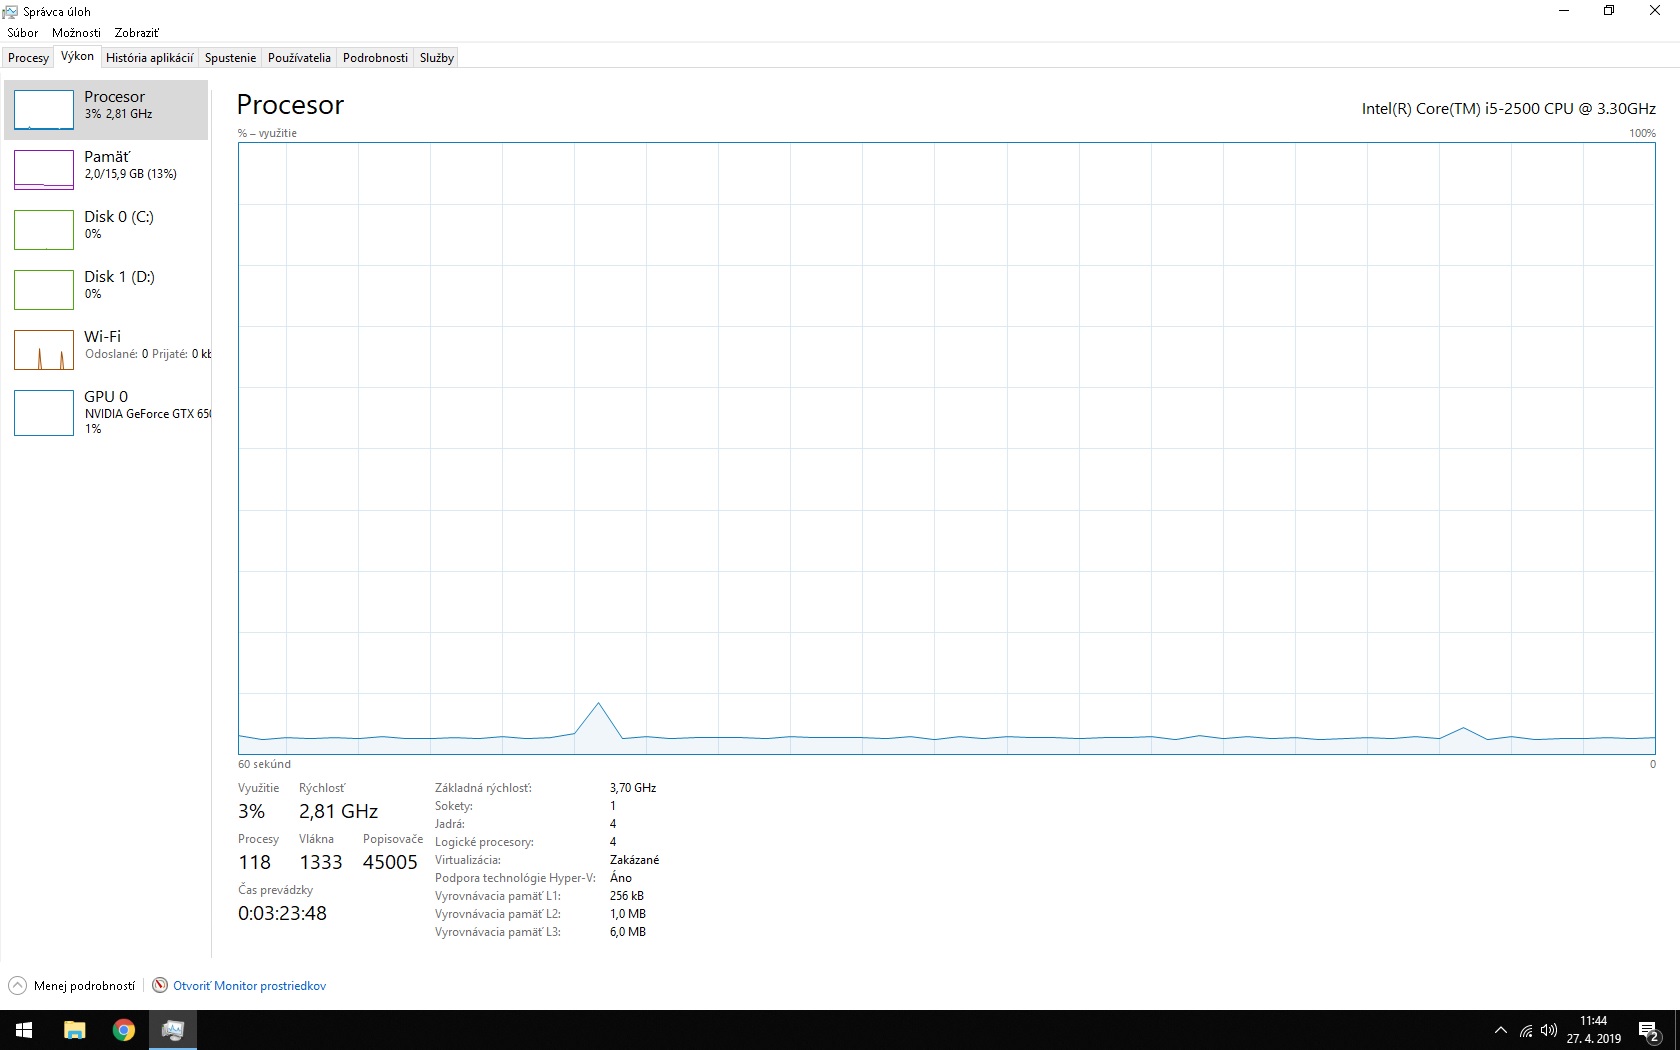This screenshot has height=1050, width=1680.
Task: Open the volume tray icon
Action: [x=1549, y=1030]
